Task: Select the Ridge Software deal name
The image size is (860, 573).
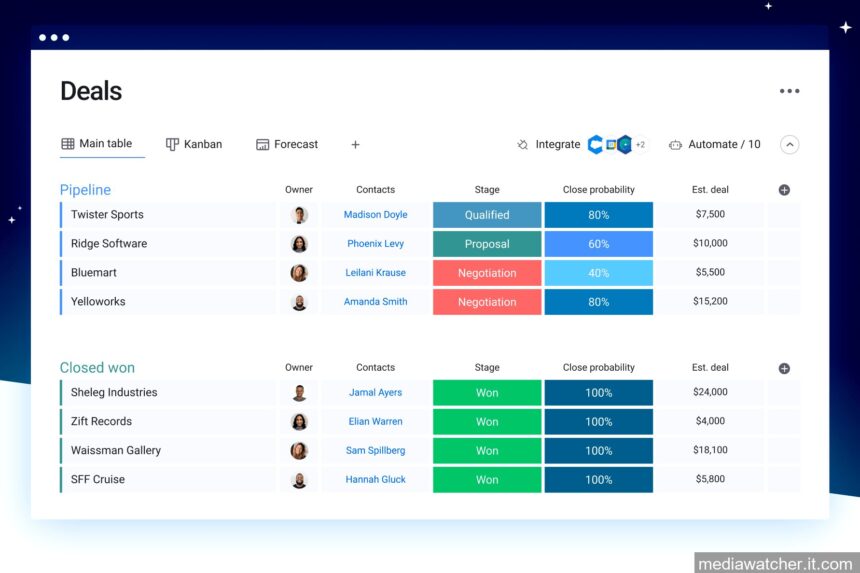Action: (109, 243)
